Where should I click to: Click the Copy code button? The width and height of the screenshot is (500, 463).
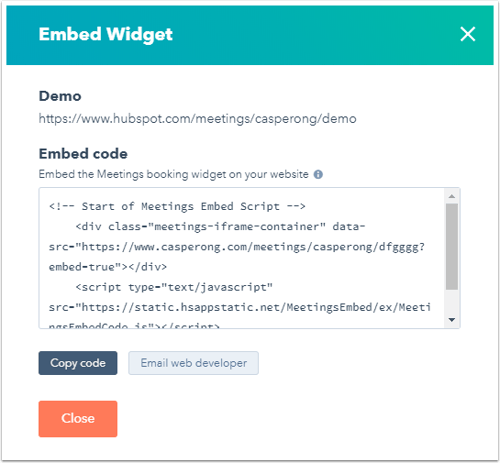pos(78,363)
